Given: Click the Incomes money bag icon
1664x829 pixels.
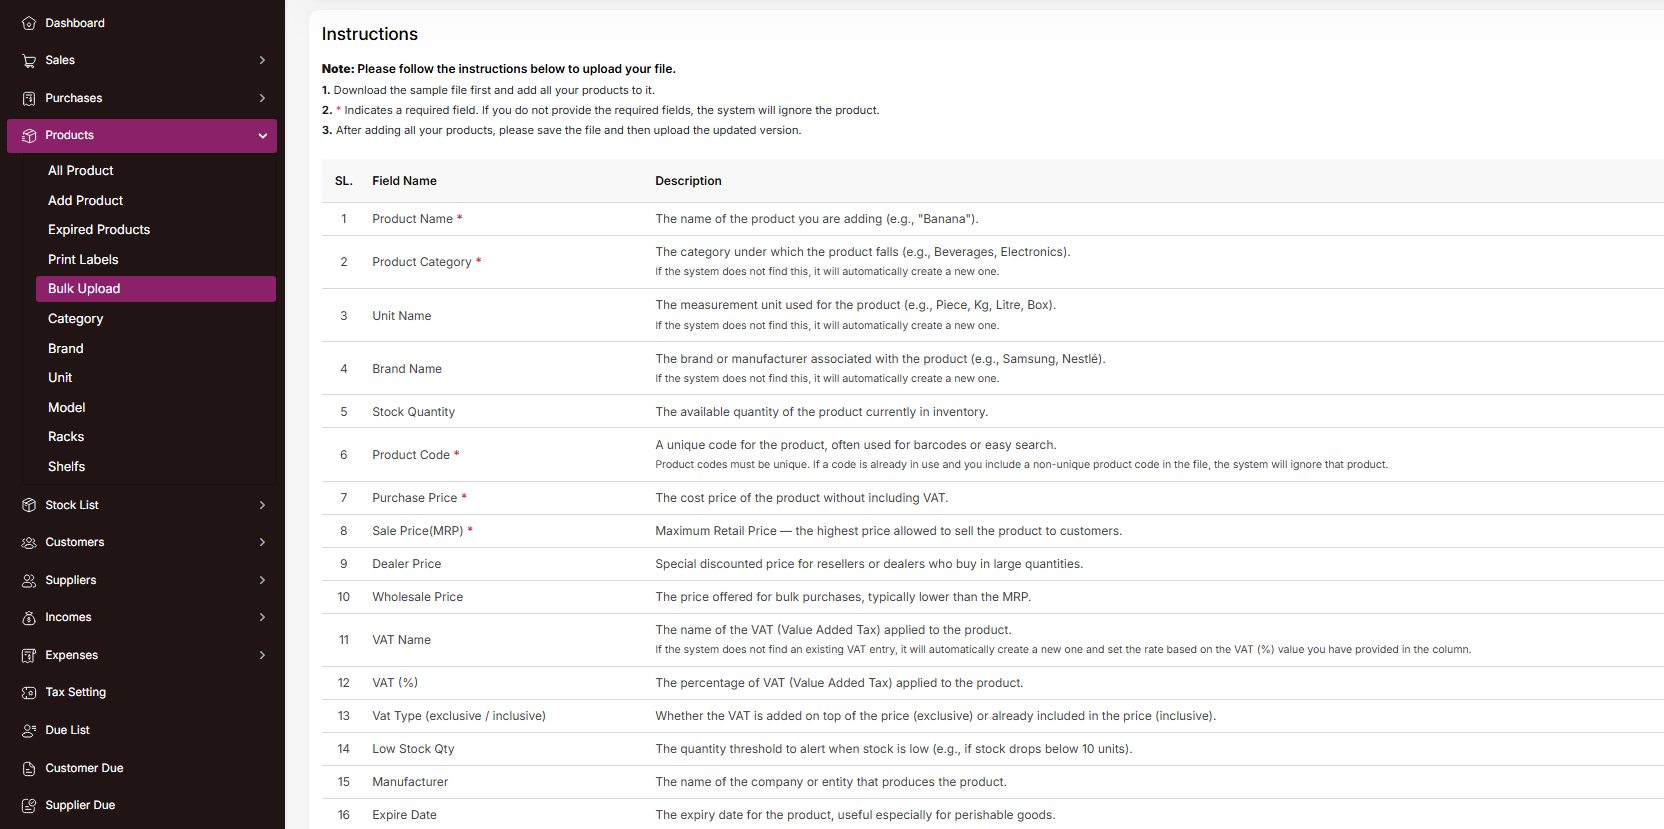Looking at the screenshot, I should [x=29, y=618].
